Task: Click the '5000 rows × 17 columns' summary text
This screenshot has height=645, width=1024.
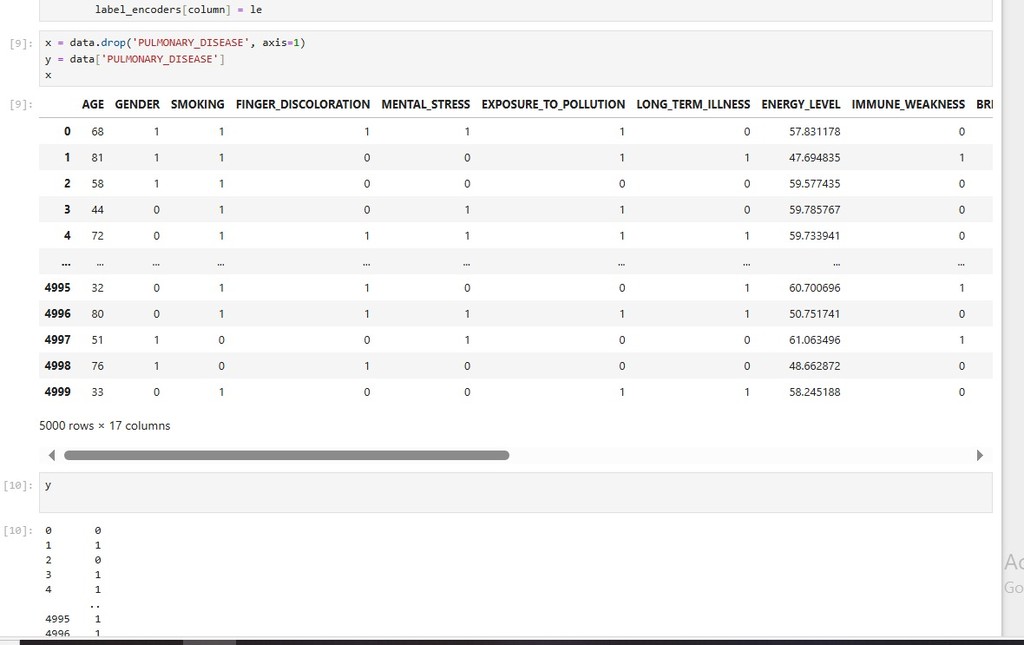Action: pyautogui.click(x=105, y=426)
